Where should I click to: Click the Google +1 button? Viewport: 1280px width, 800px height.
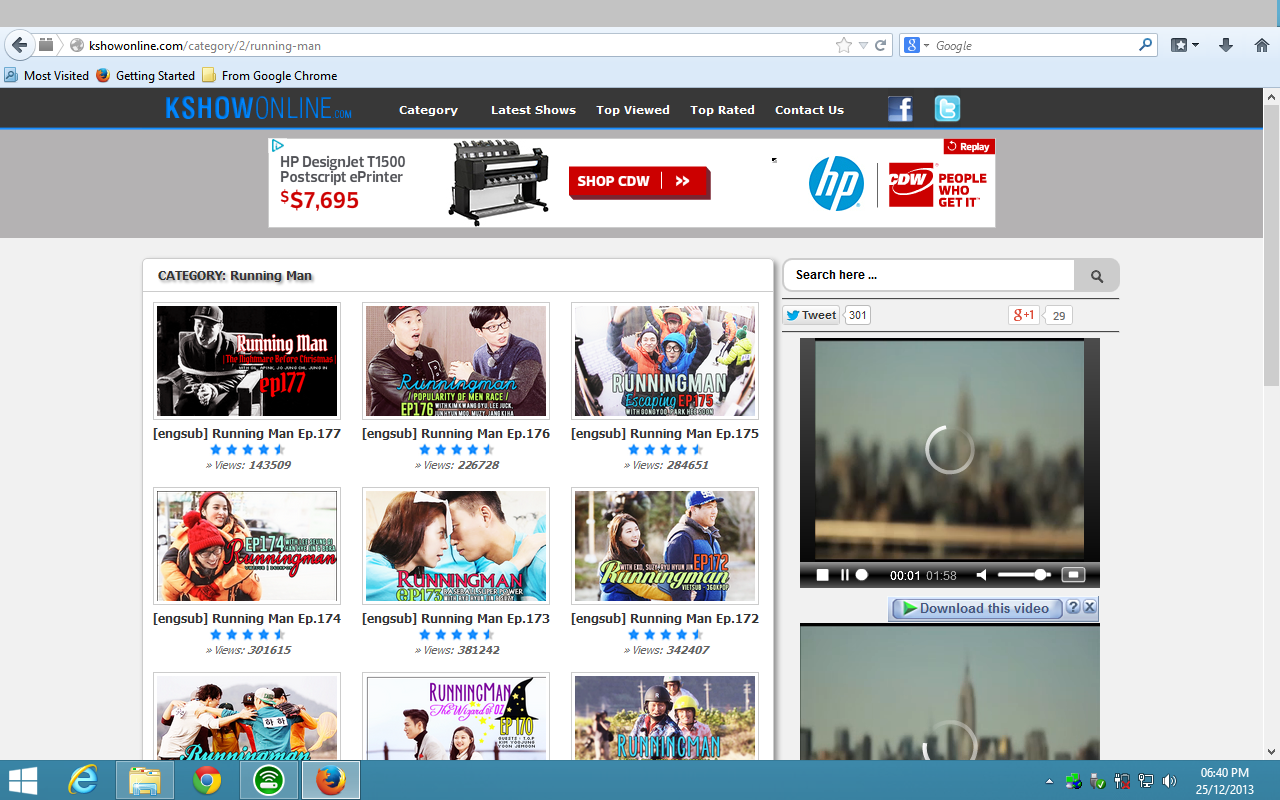coord(1024,315)
